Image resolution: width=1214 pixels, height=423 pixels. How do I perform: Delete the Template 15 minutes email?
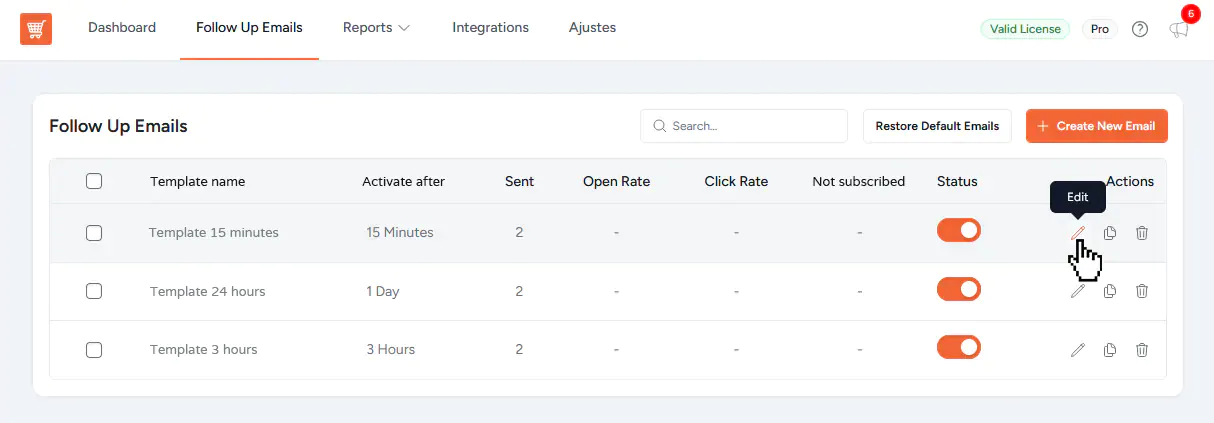click(x=1142, y=233)
